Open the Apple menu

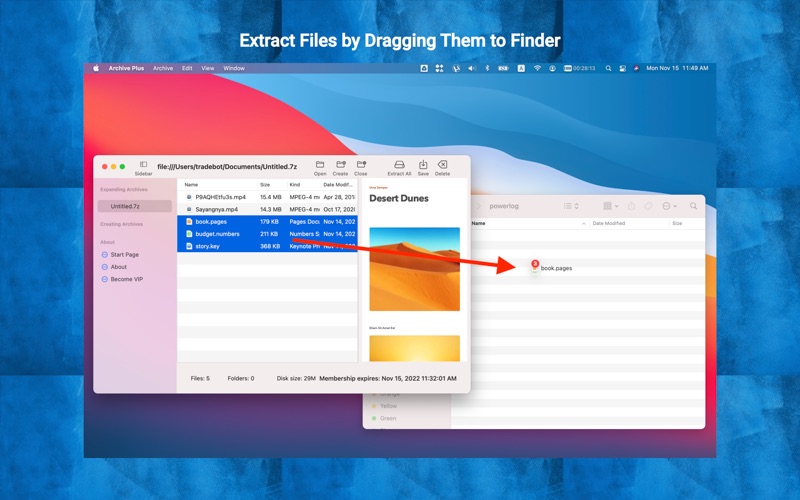tap(95, 68)
